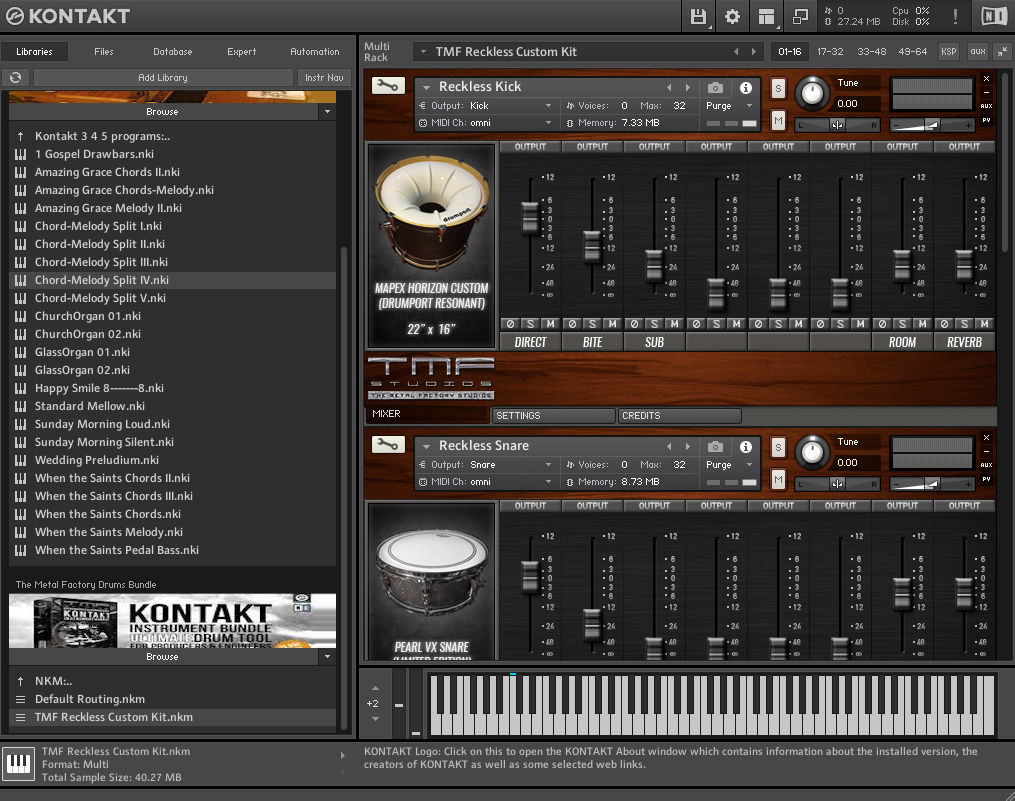Select previous multi rack preset arrow
Screen dimensions: 1015x801
click(736, 52)
